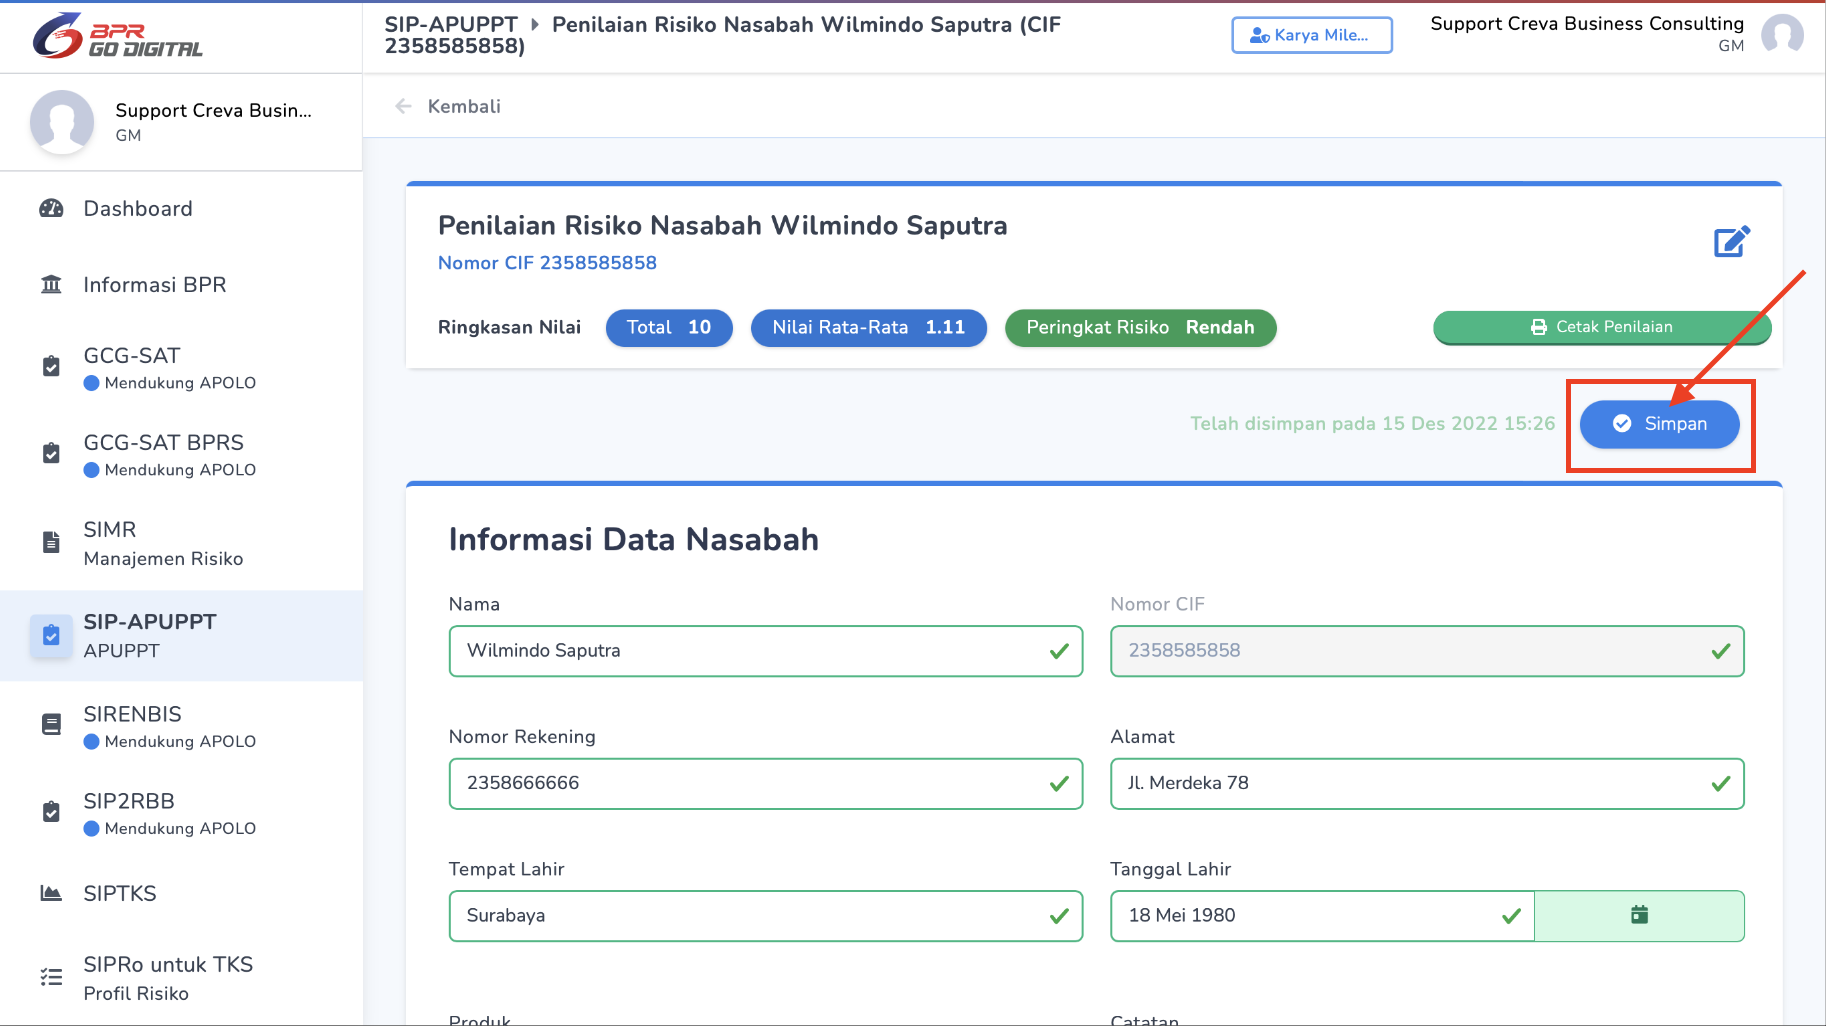
Task: Click the Total 10 badge
Action: [669, 328]
